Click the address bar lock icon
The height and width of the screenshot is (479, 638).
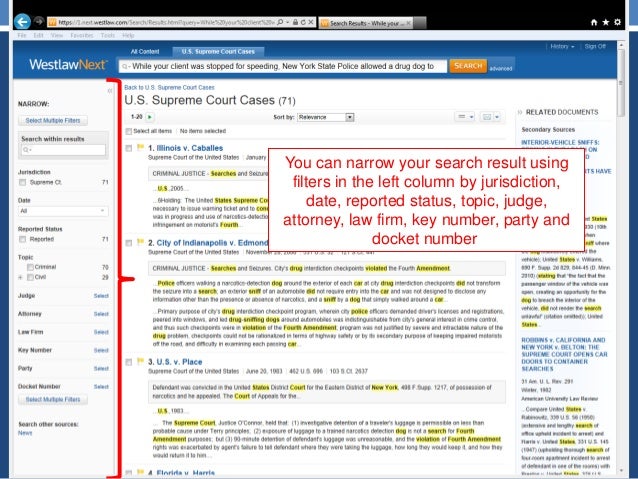coord(295,22)
